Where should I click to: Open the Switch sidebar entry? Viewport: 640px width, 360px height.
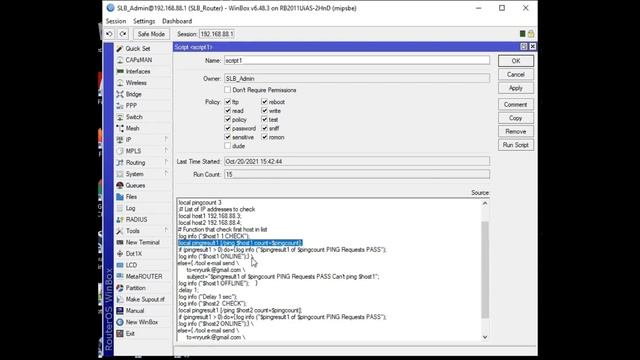pyautogui.click(x=134, y=117)
